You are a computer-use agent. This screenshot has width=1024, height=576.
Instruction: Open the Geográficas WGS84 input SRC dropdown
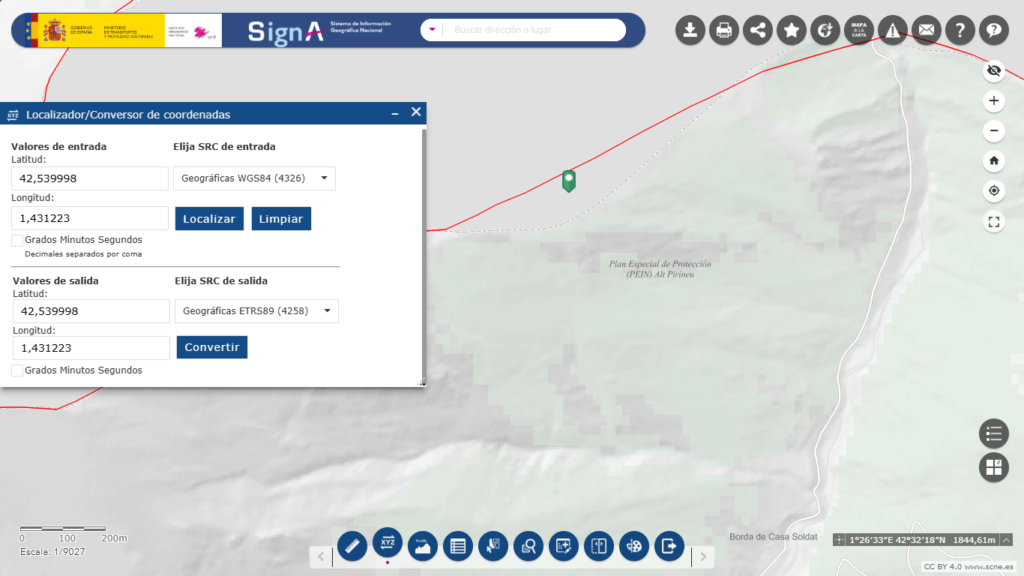click(254, 178)
